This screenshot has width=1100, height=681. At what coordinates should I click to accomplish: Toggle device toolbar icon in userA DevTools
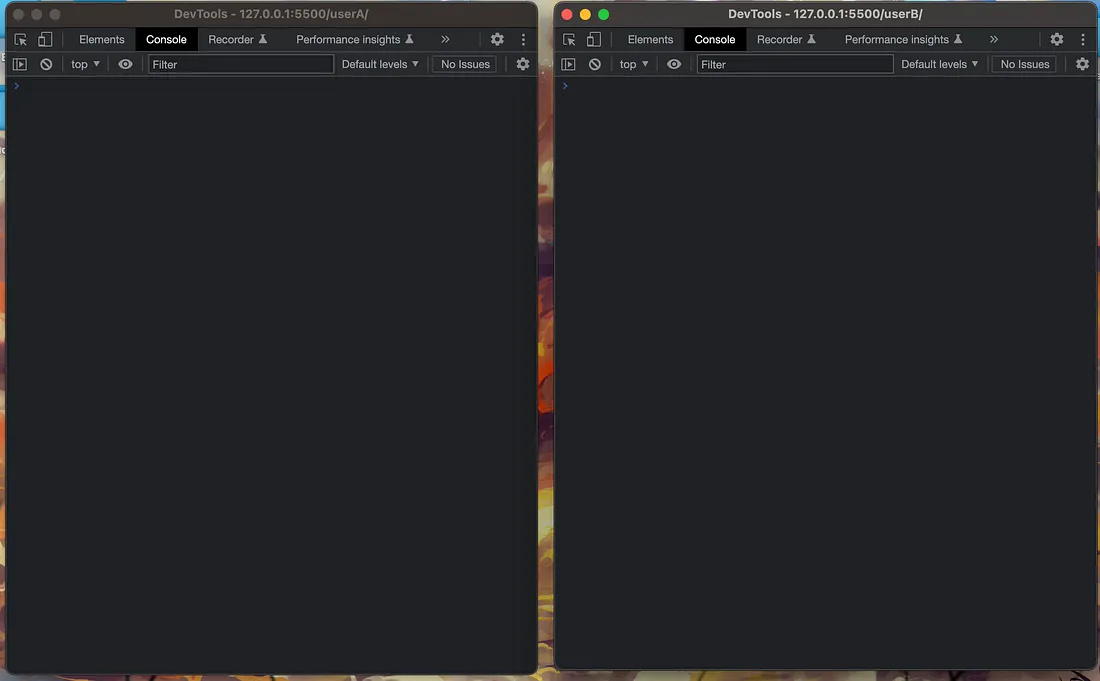[x=45, y=40]
